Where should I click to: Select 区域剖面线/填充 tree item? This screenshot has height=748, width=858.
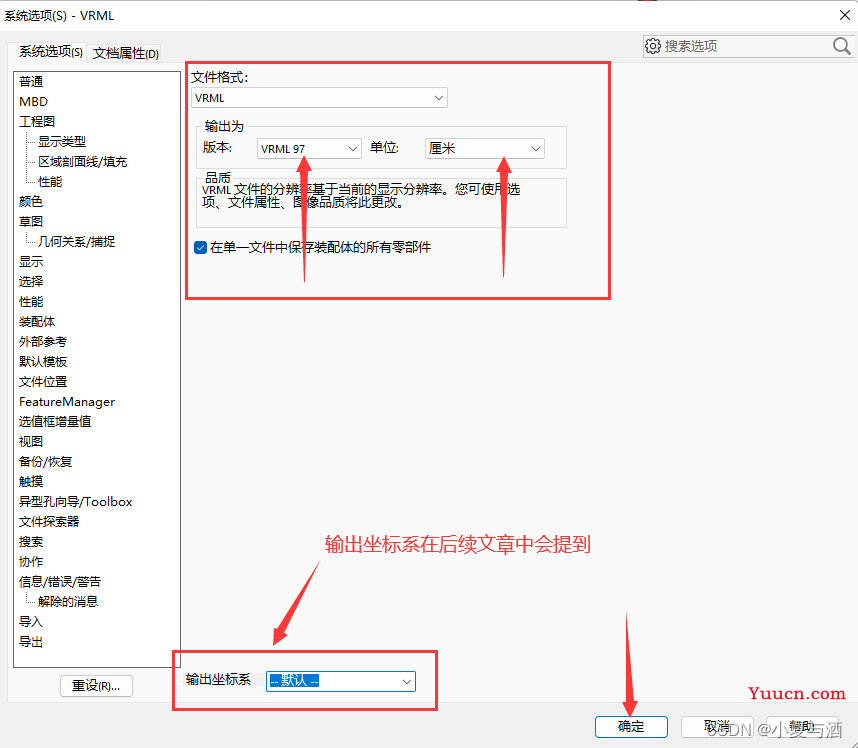click(x=83, y=162)
